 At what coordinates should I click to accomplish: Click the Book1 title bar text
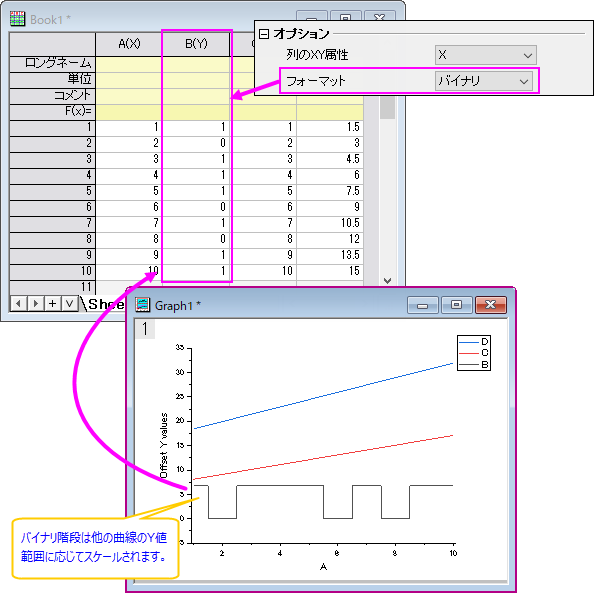coord(50,20)
